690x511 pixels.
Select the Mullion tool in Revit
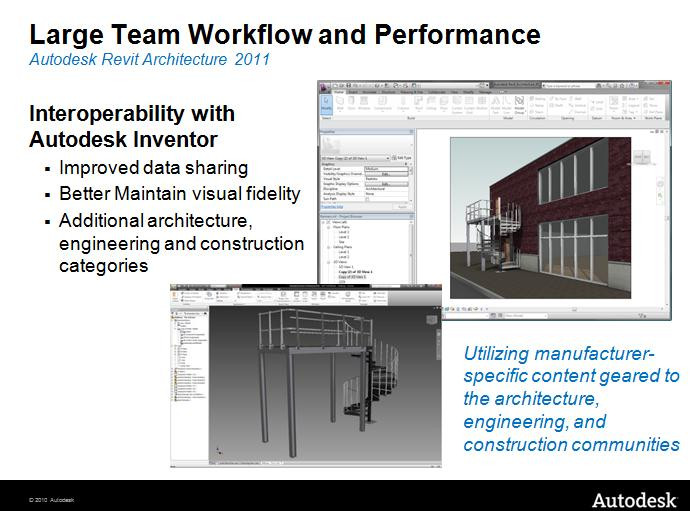[482, 103]
